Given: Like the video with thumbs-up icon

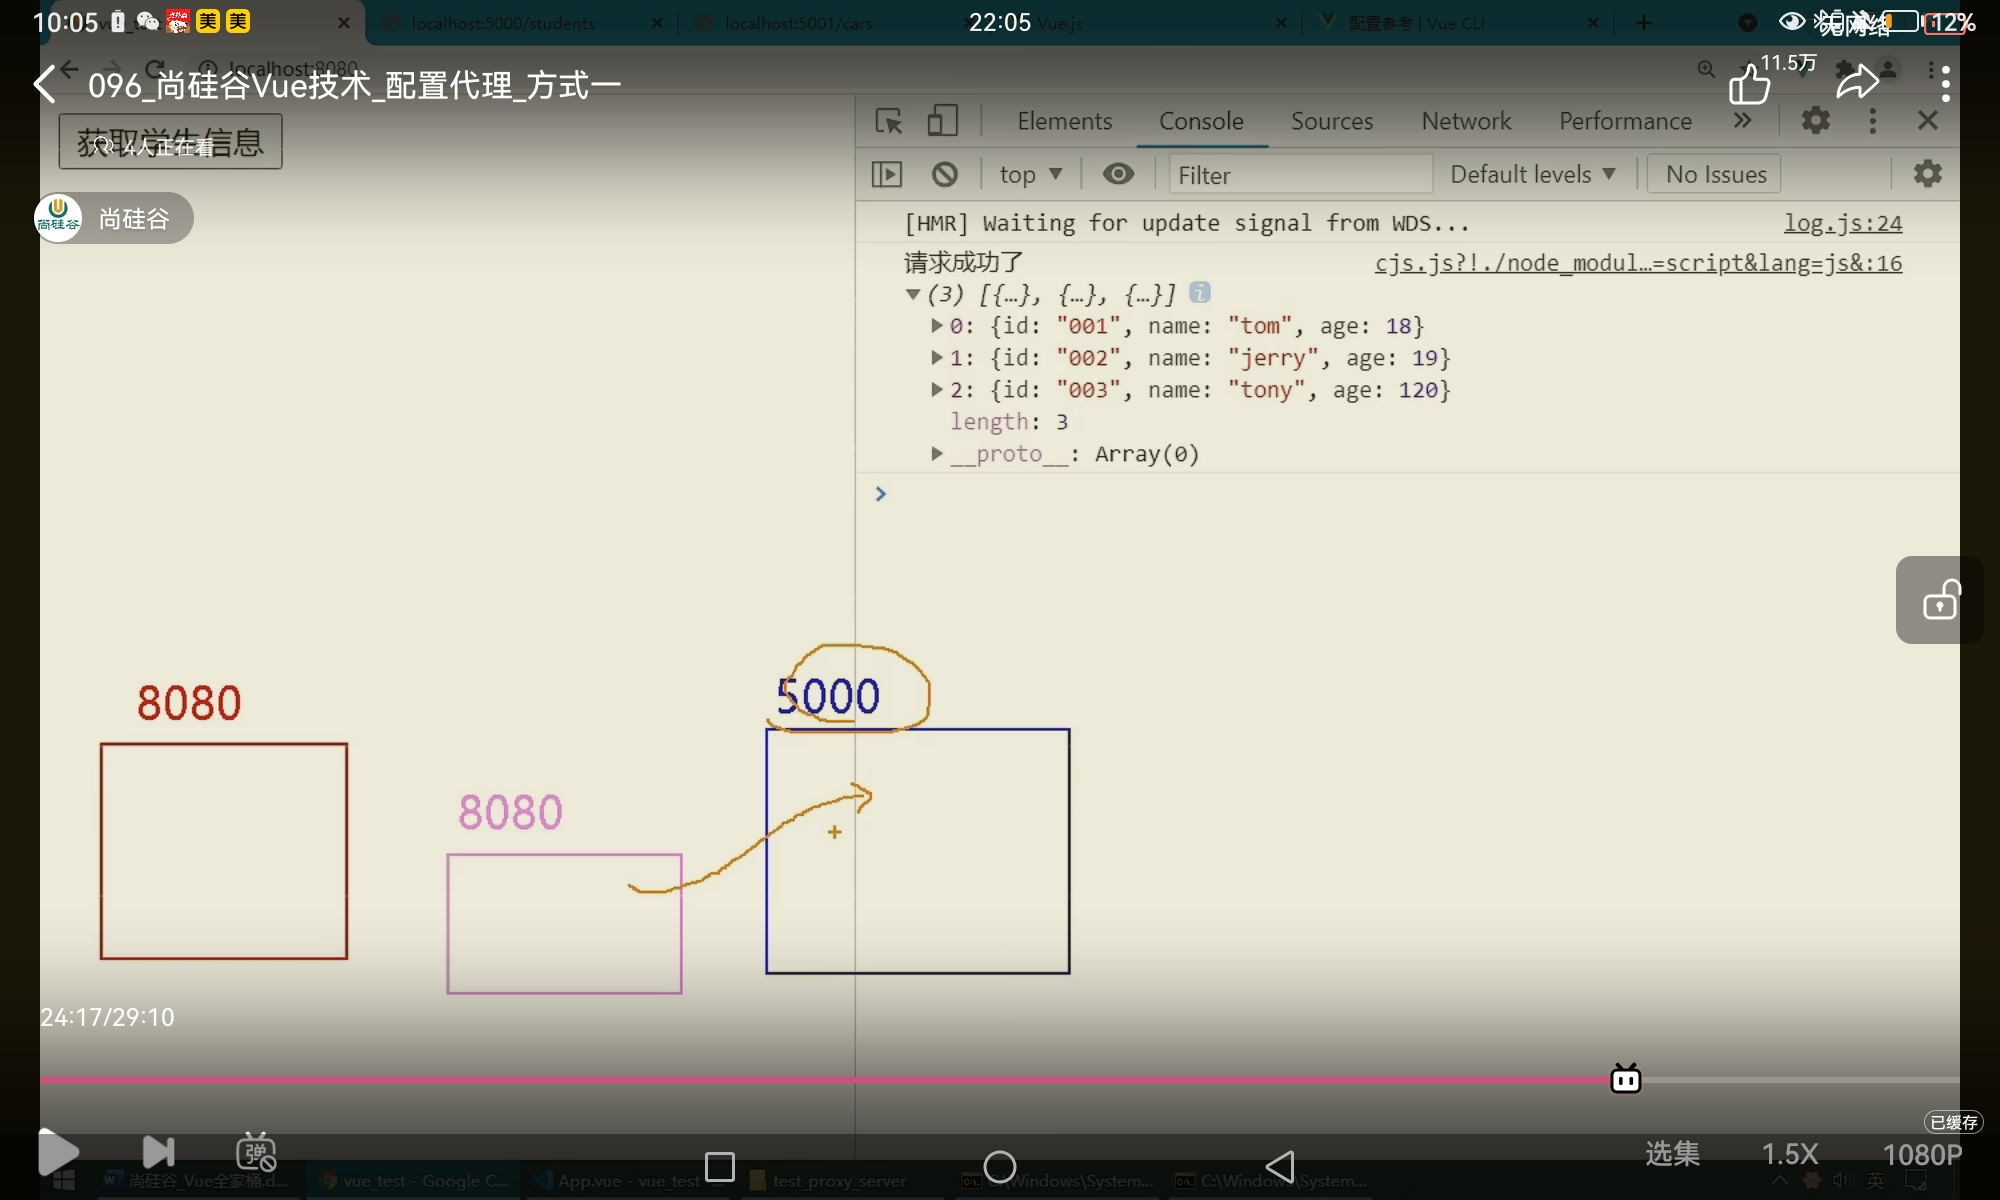Looking at the screenshot, I should (x=1749, y=84).
